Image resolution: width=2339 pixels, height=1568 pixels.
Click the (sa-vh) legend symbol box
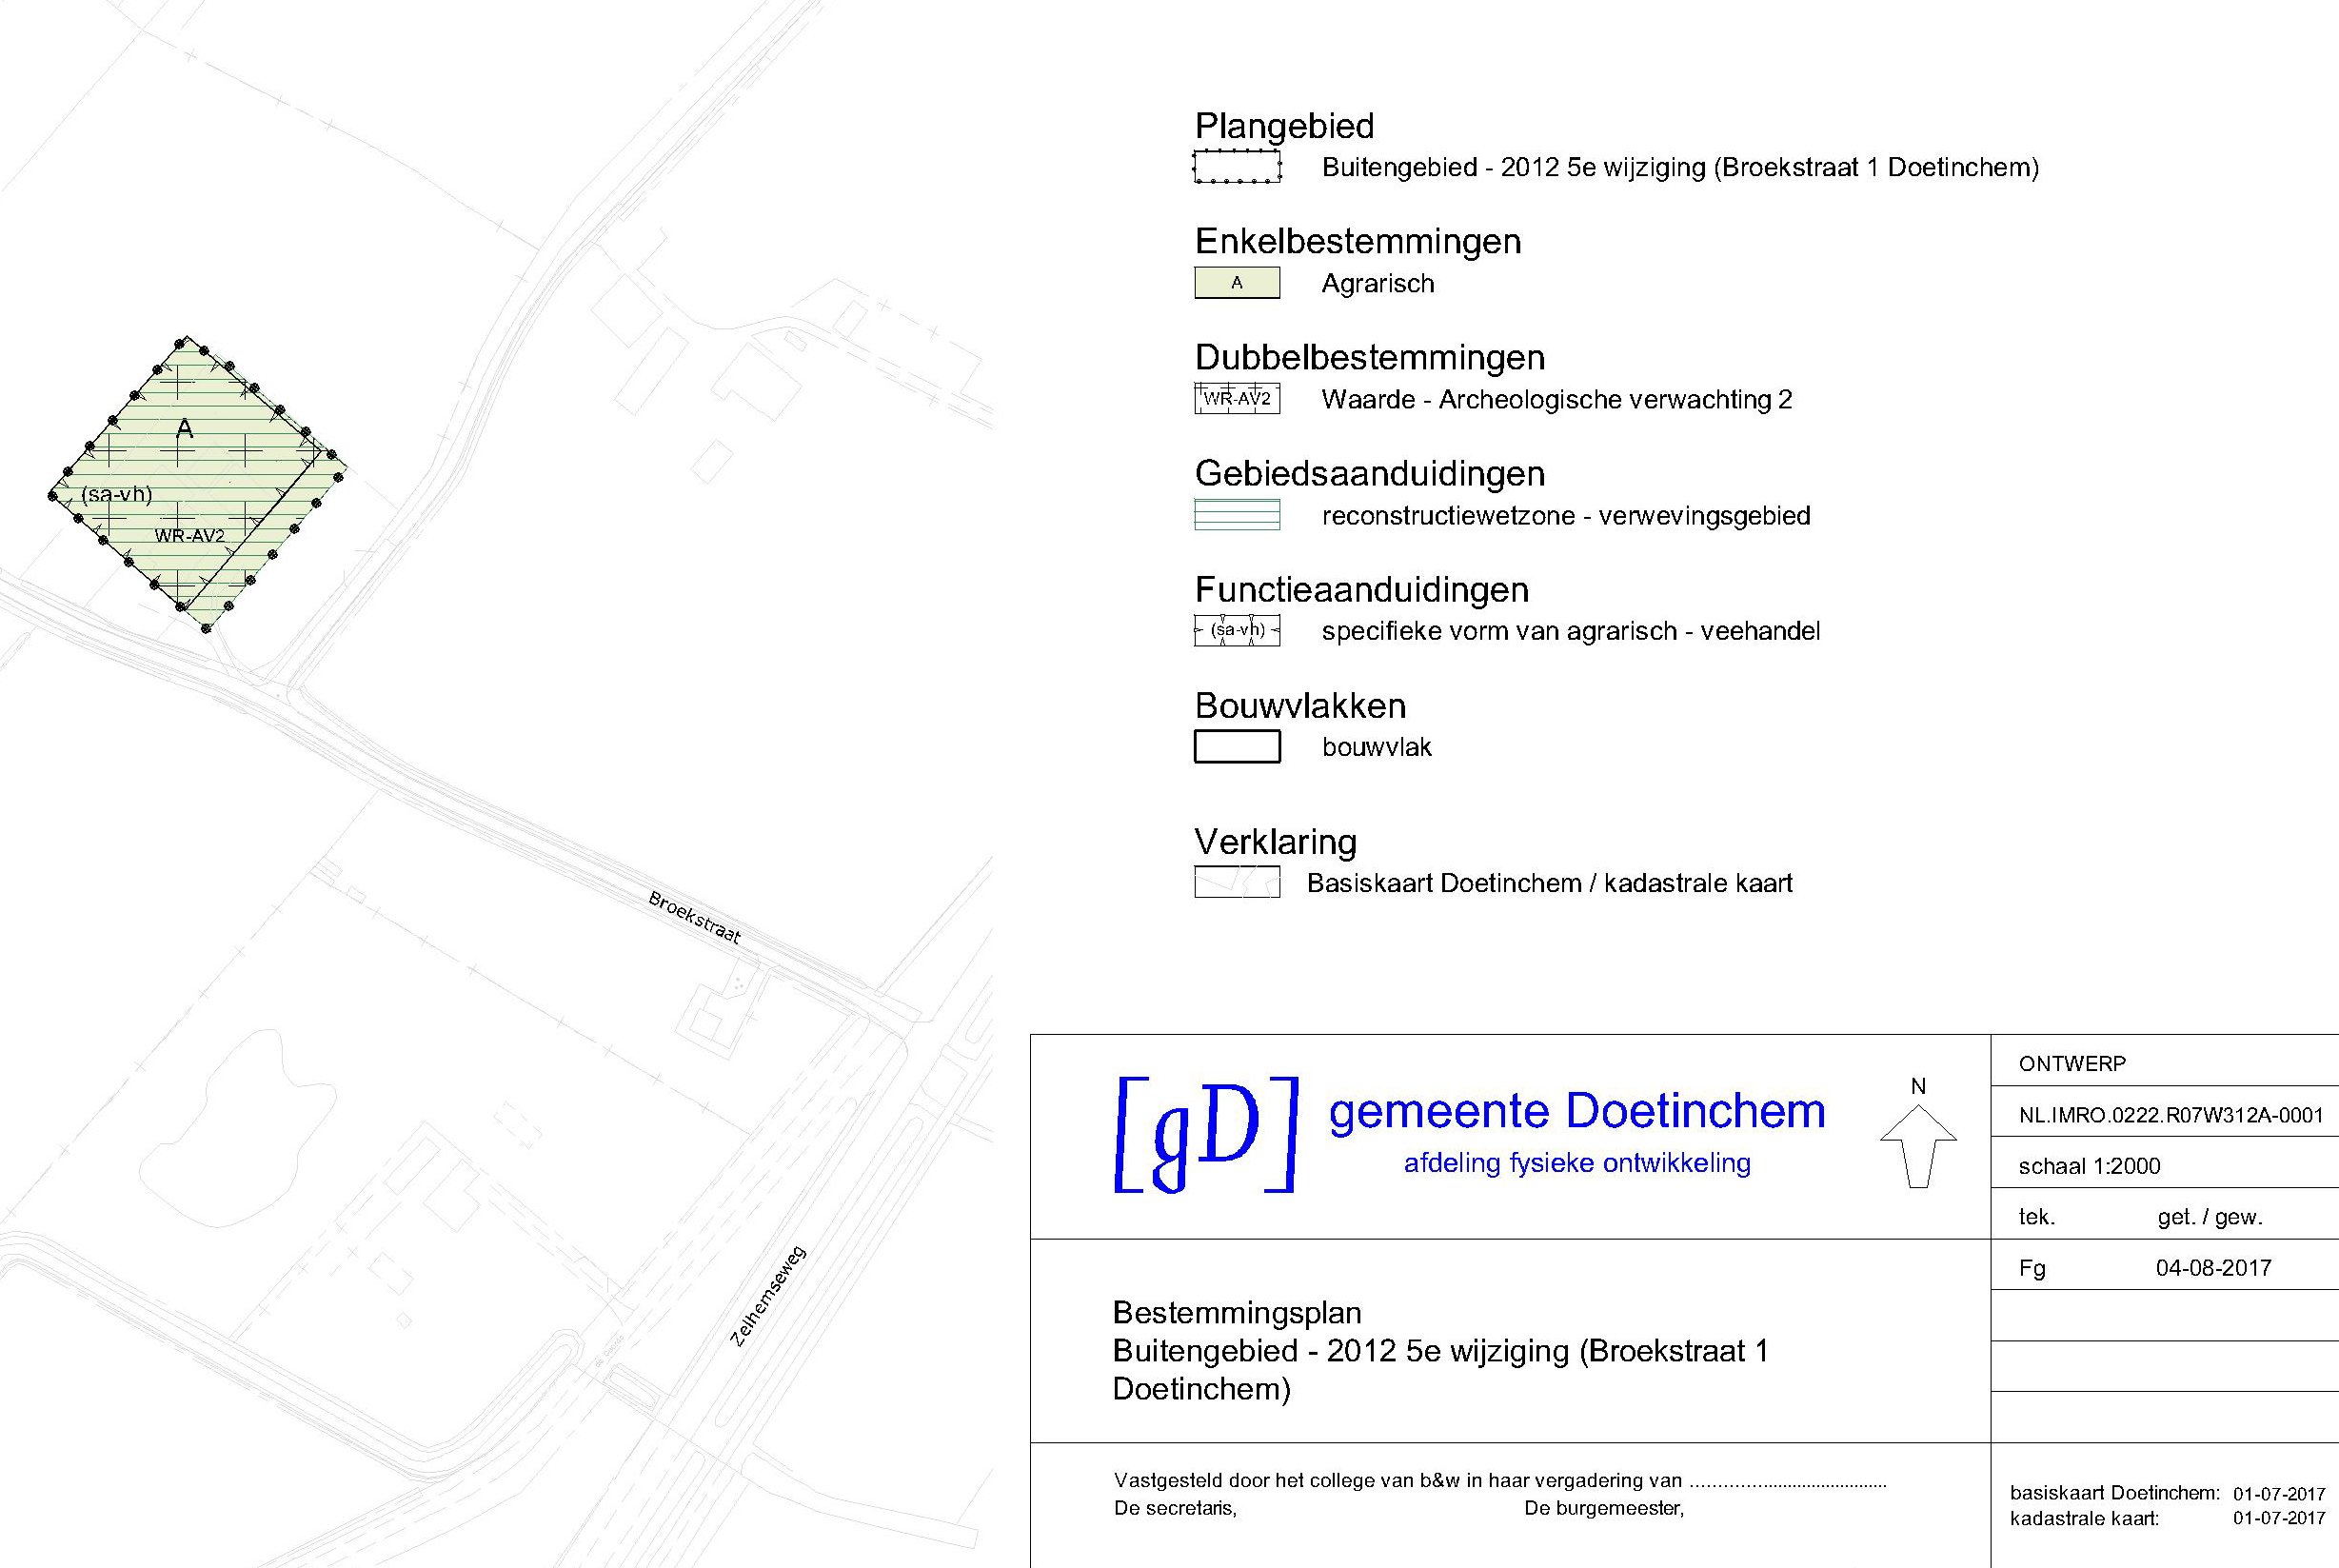tap(1237, 630)
